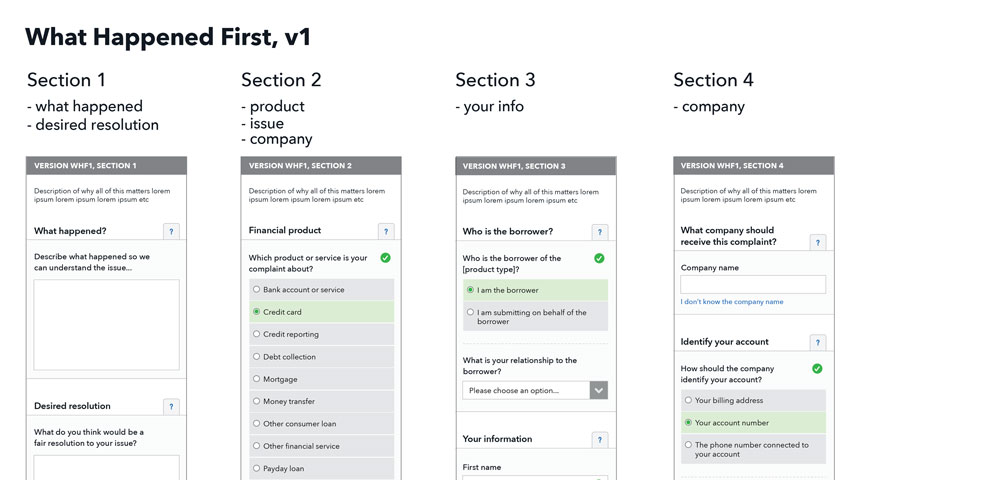The height and width of the screenshot is (480, 1000).
Task: Open help icon next to 'Financial product'
Action: 386,232
